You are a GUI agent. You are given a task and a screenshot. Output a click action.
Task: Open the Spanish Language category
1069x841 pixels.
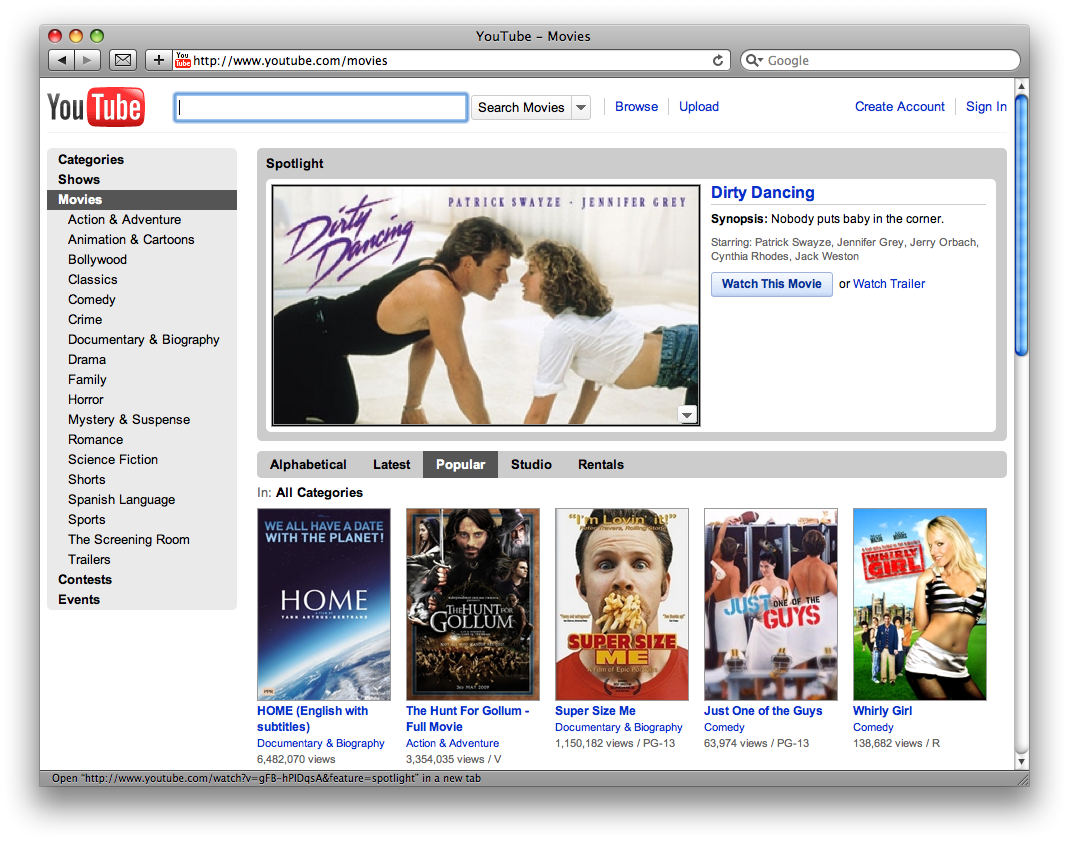[121, 500]
